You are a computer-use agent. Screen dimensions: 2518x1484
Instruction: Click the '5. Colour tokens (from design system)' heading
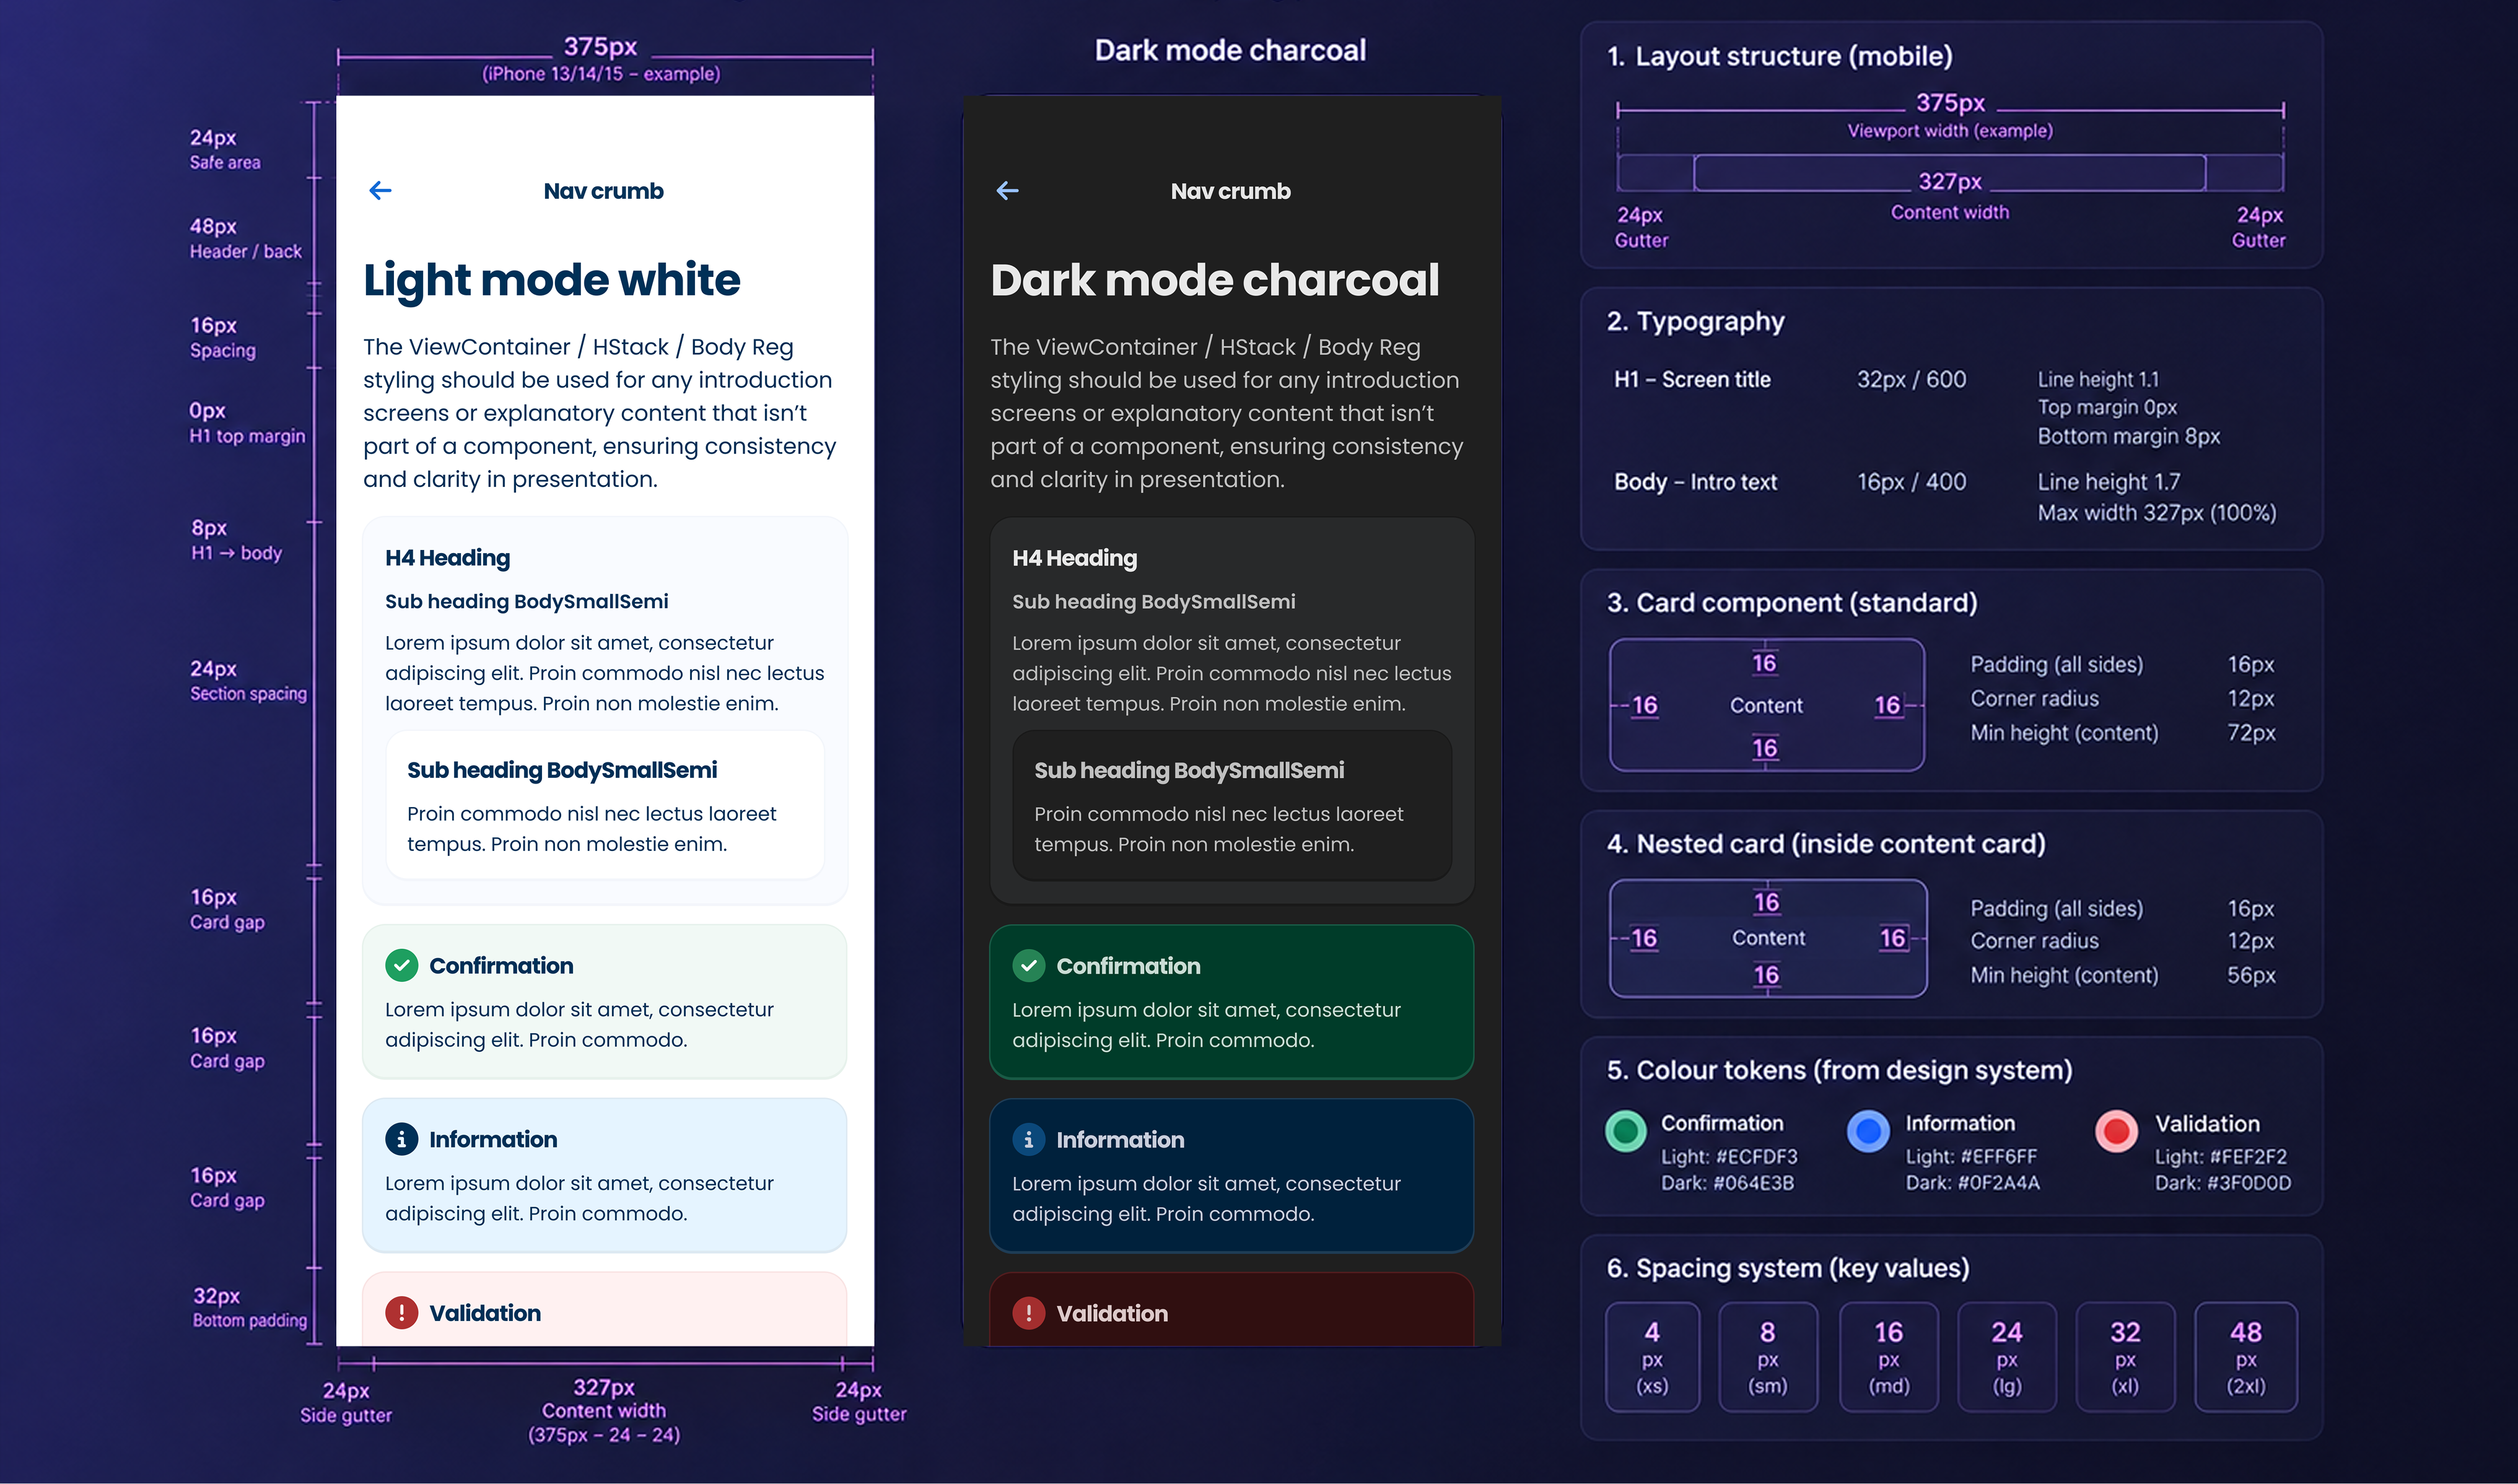tap(1839, 1070)
